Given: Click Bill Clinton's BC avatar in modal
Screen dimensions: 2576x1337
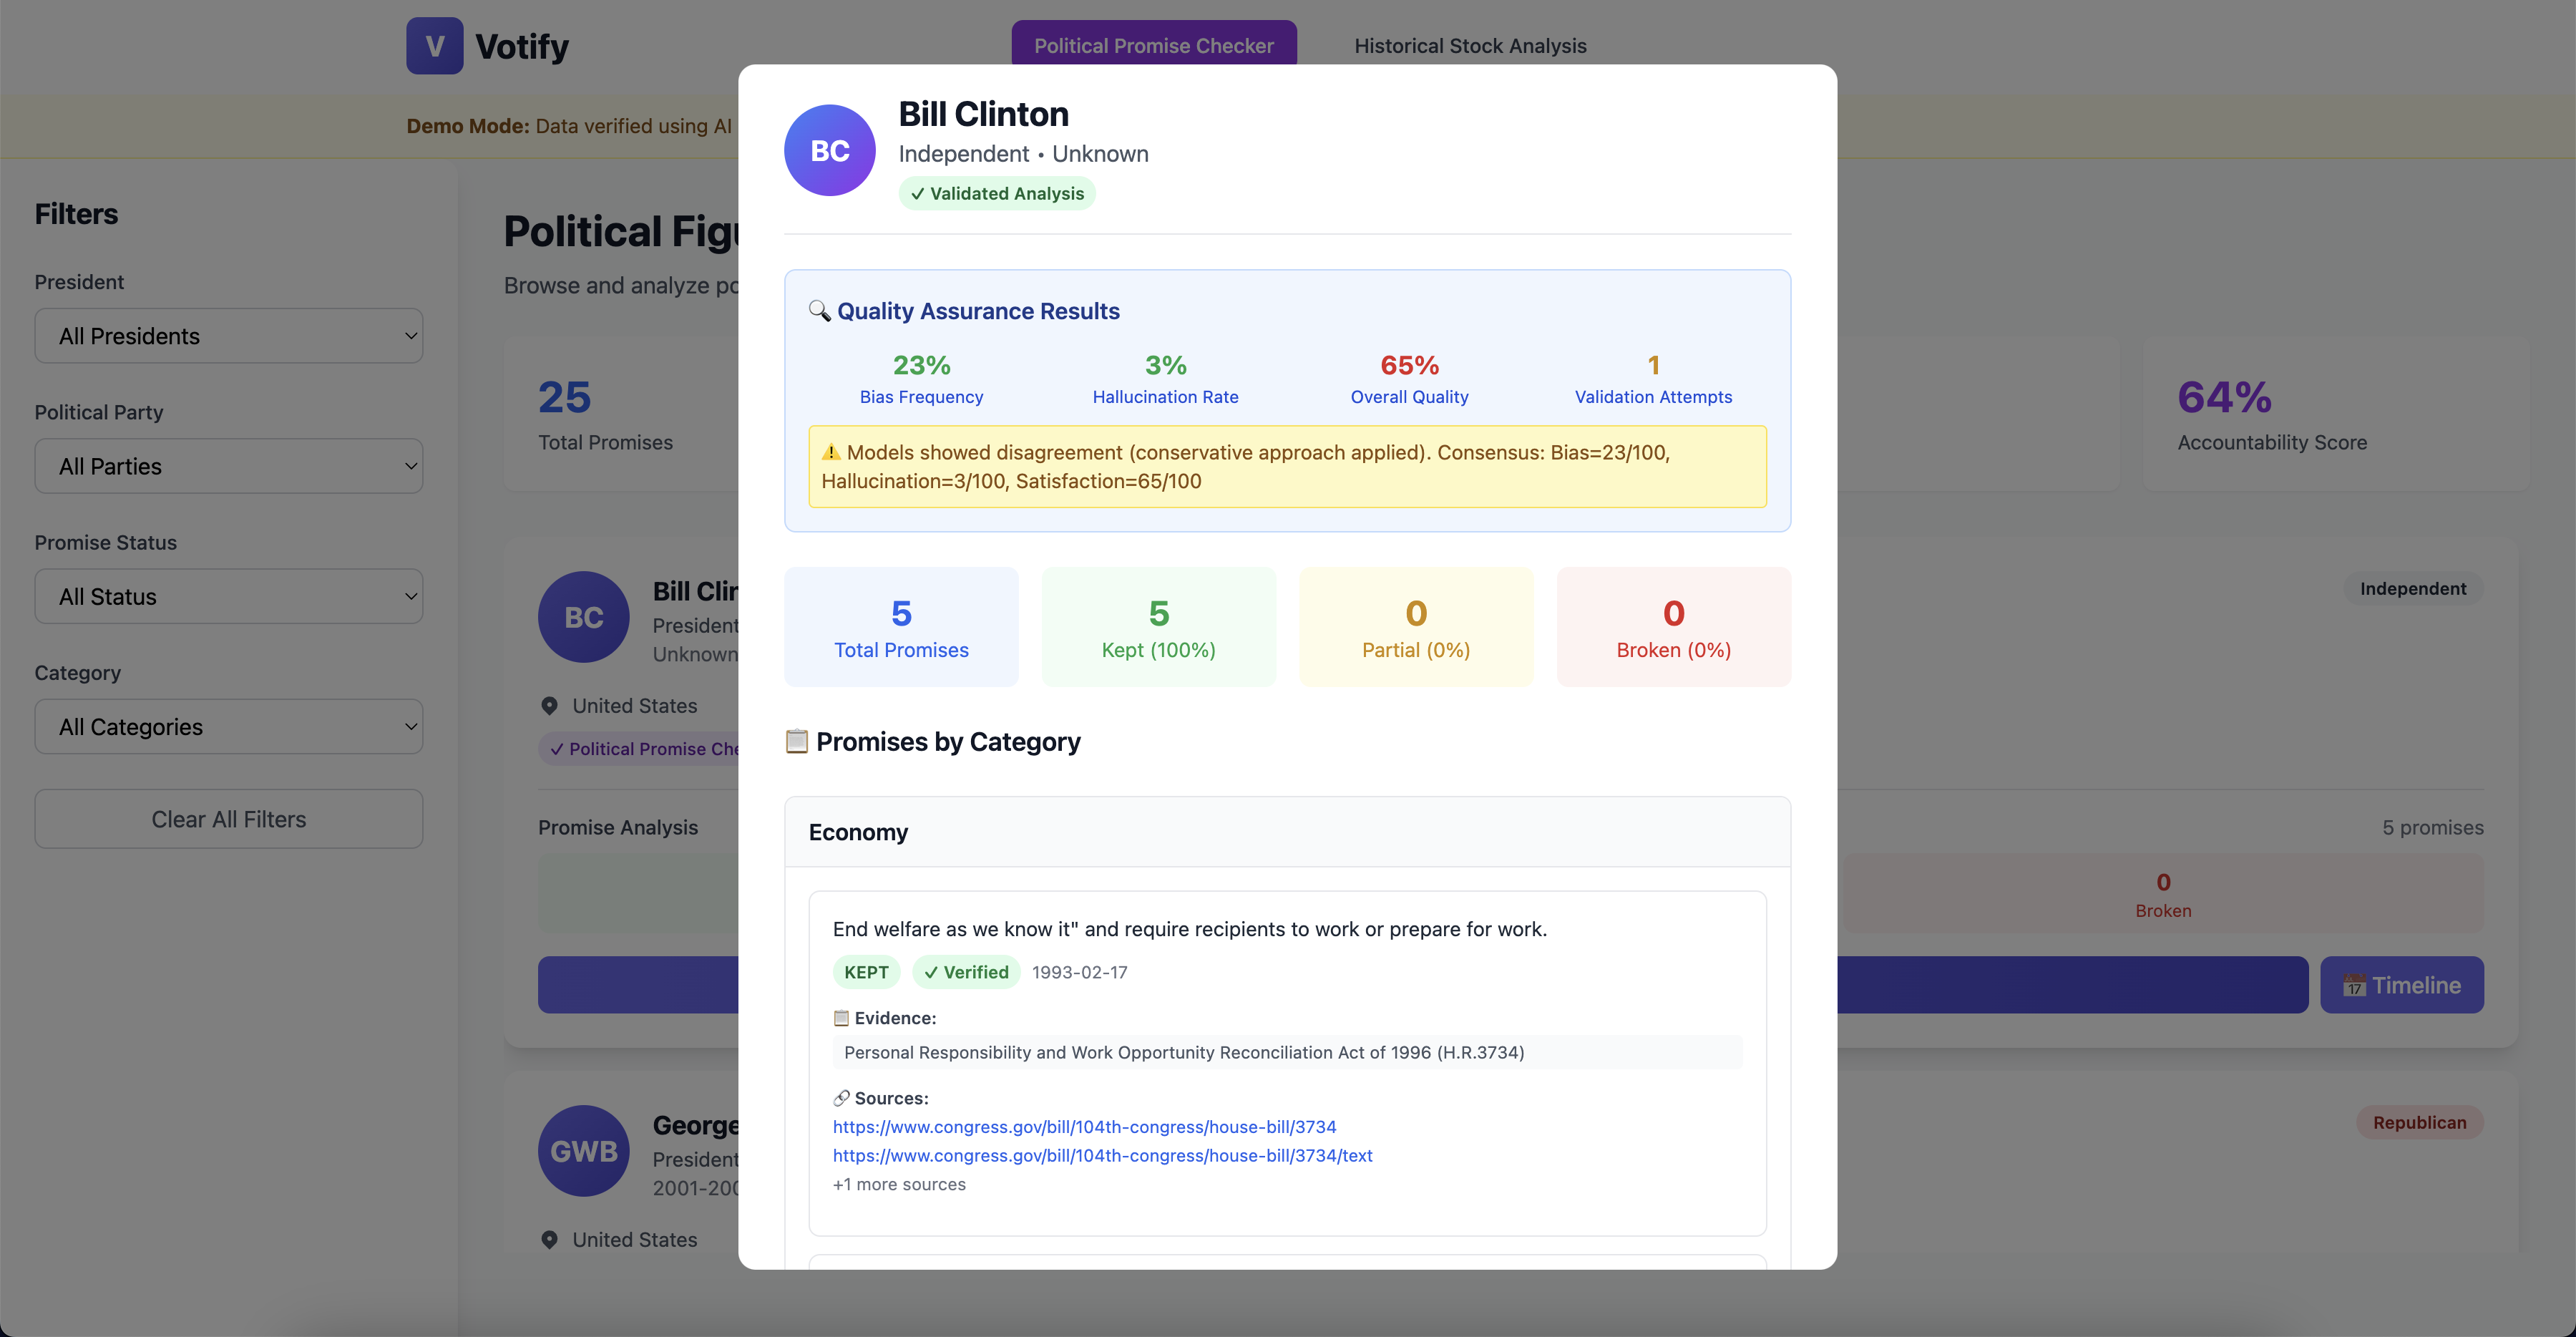Looking at the screenshot, I should pyautogui.click(x=829, y=150).
